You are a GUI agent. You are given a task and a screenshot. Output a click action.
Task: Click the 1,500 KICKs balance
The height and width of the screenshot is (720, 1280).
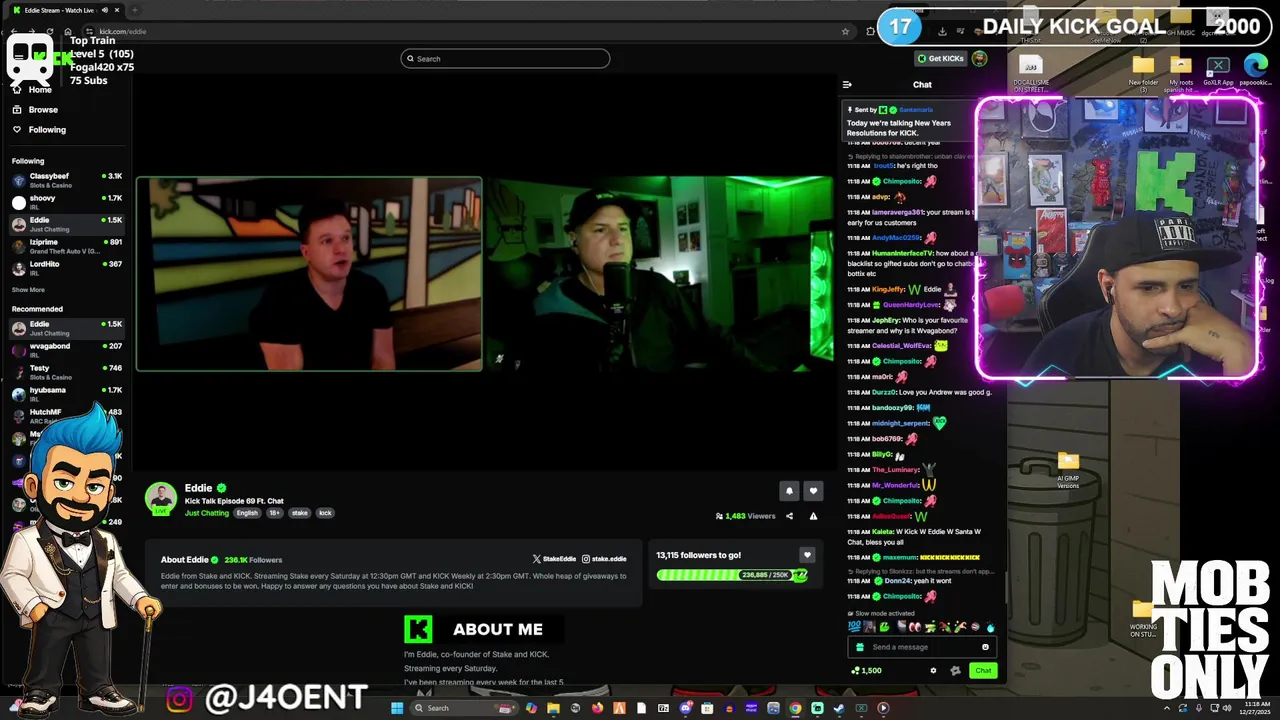(866, 671)
